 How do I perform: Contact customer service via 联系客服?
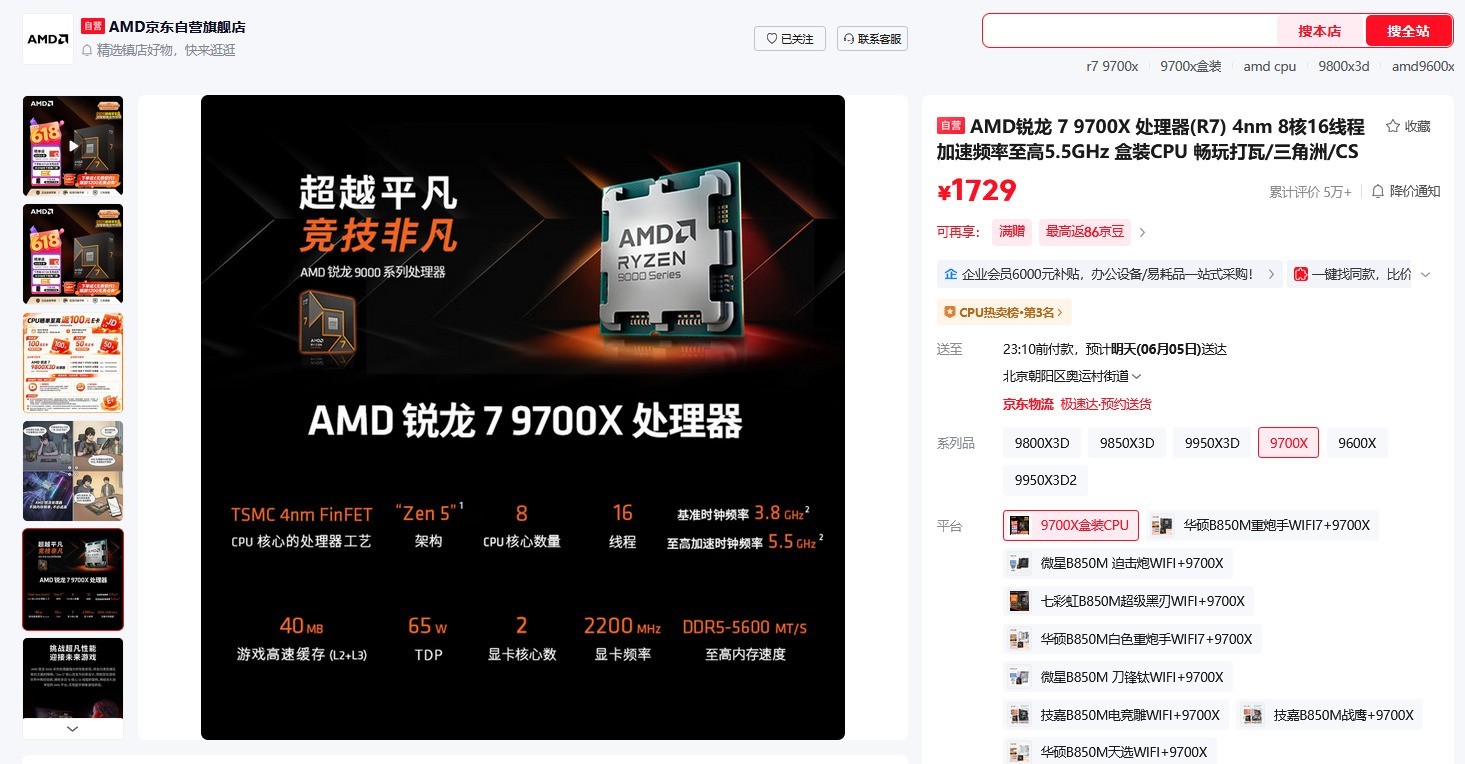[872, 39]
